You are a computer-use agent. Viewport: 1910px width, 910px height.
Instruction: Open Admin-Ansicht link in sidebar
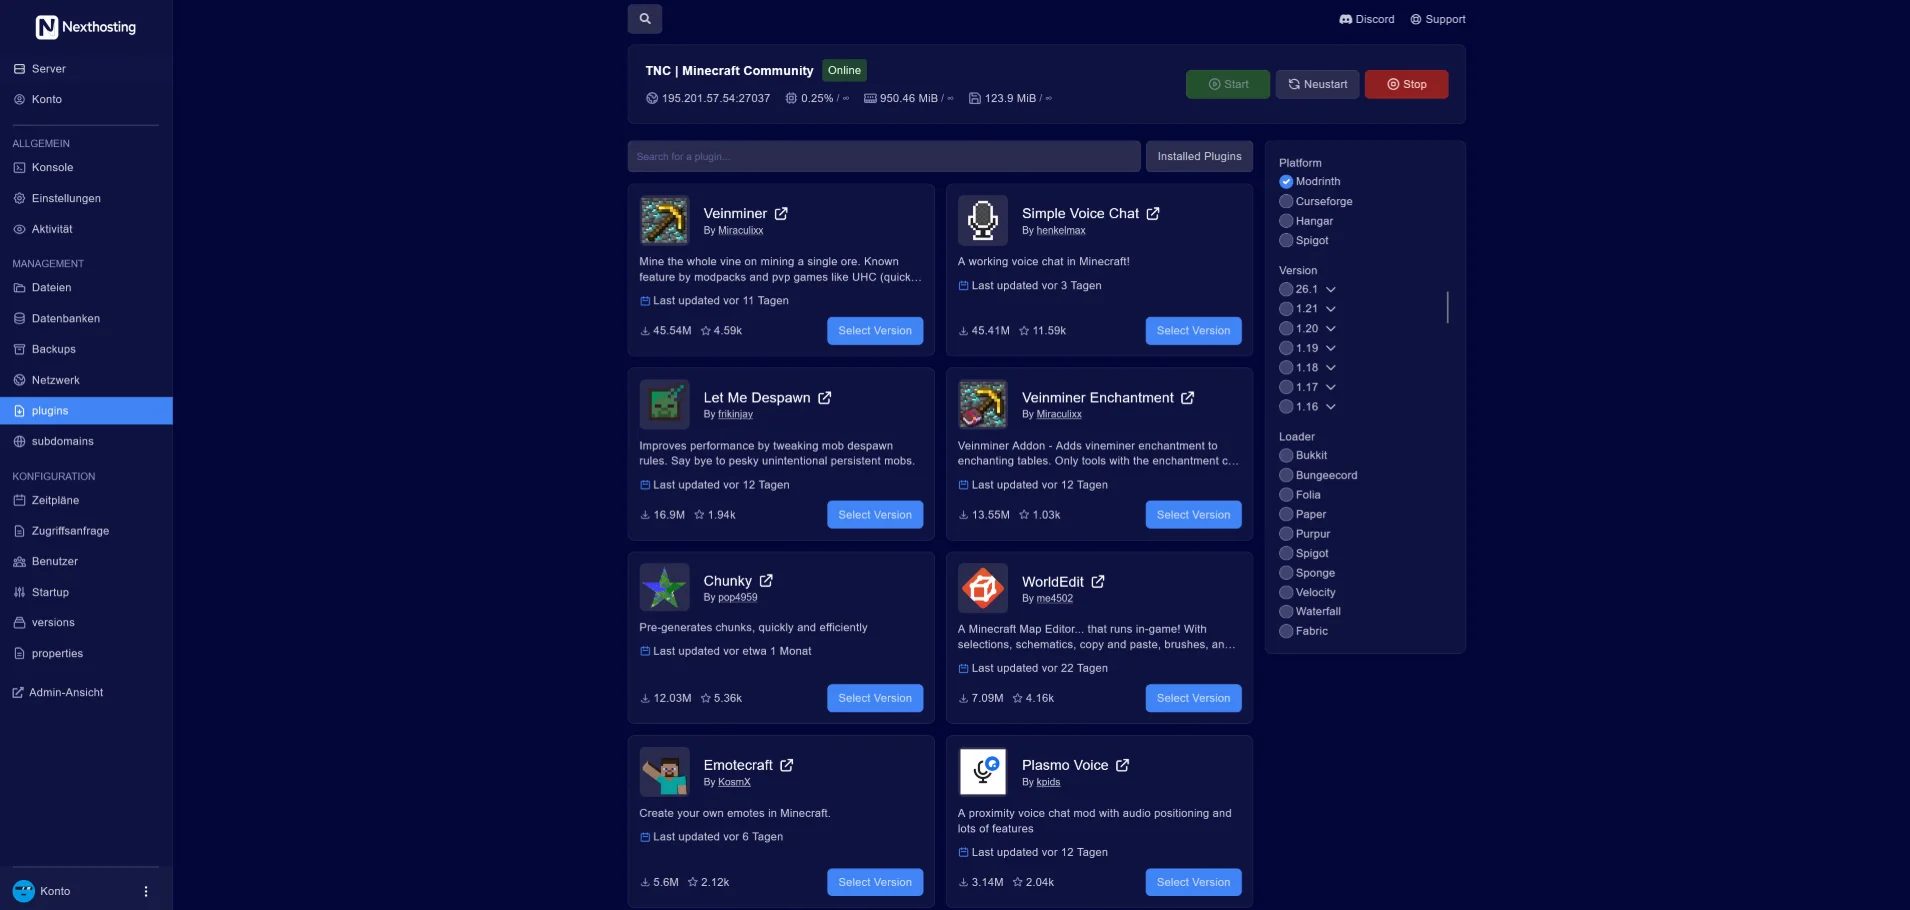click(58, 692)
